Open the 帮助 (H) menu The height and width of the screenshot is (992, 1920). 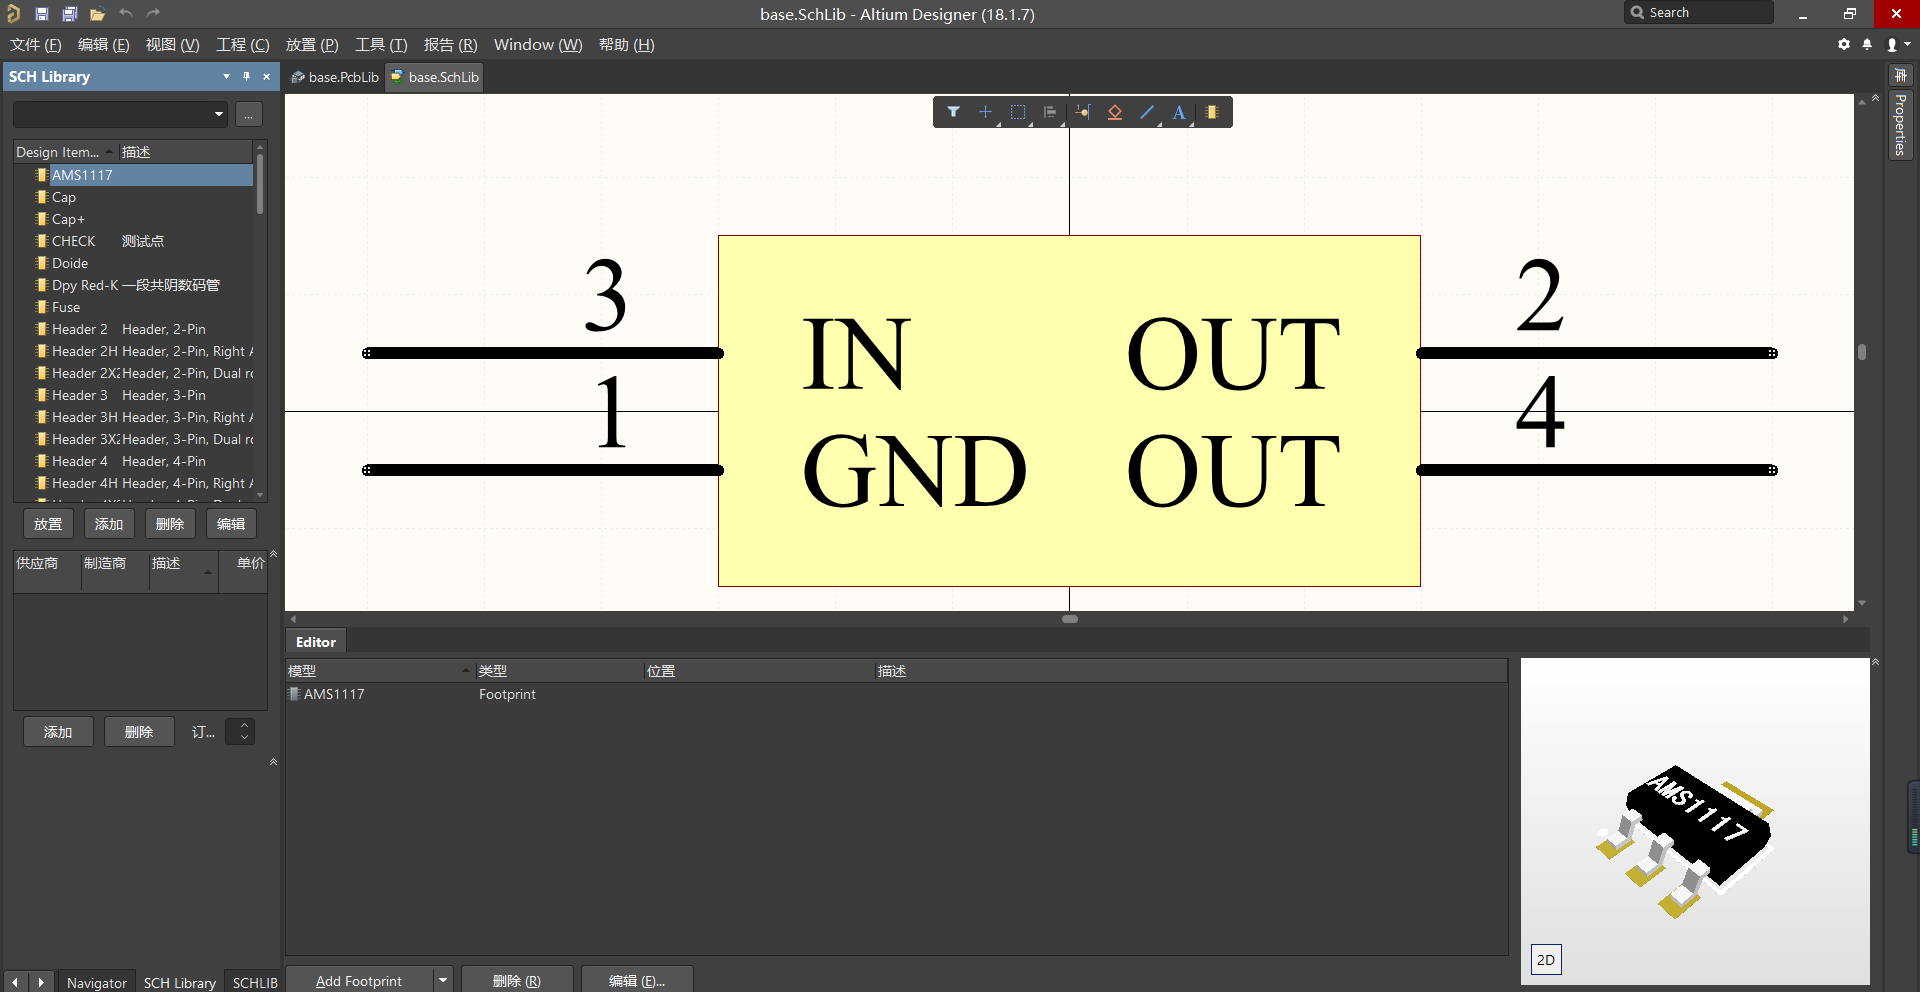(x=626, y=45)
